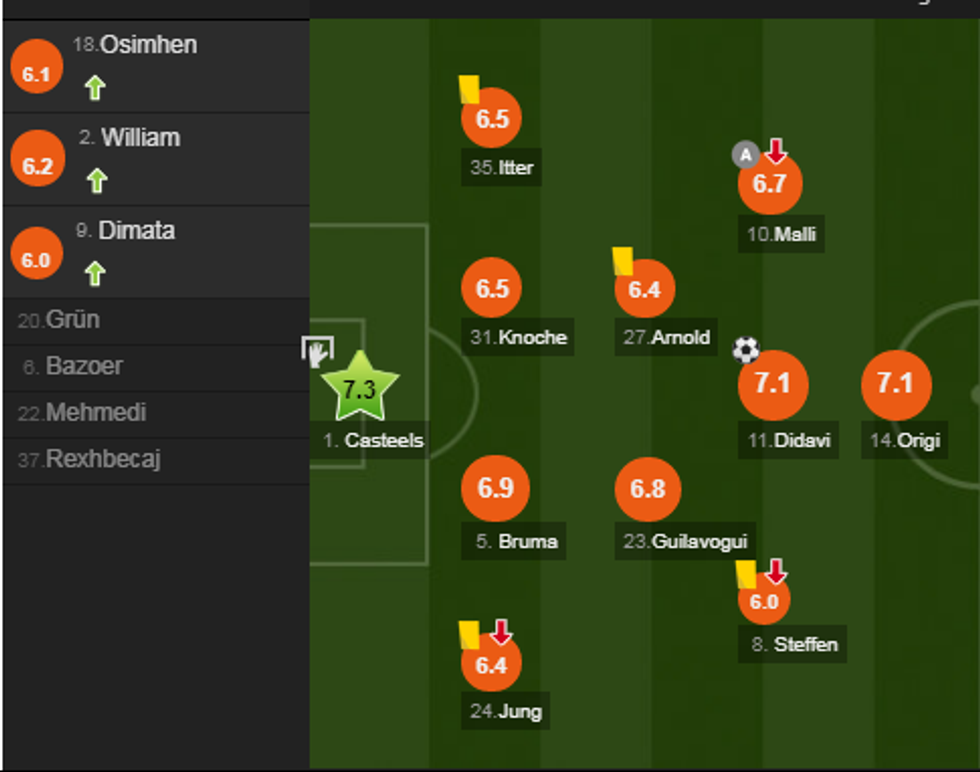
Task: Click Malli's assist badge icon
Action: 744,154
